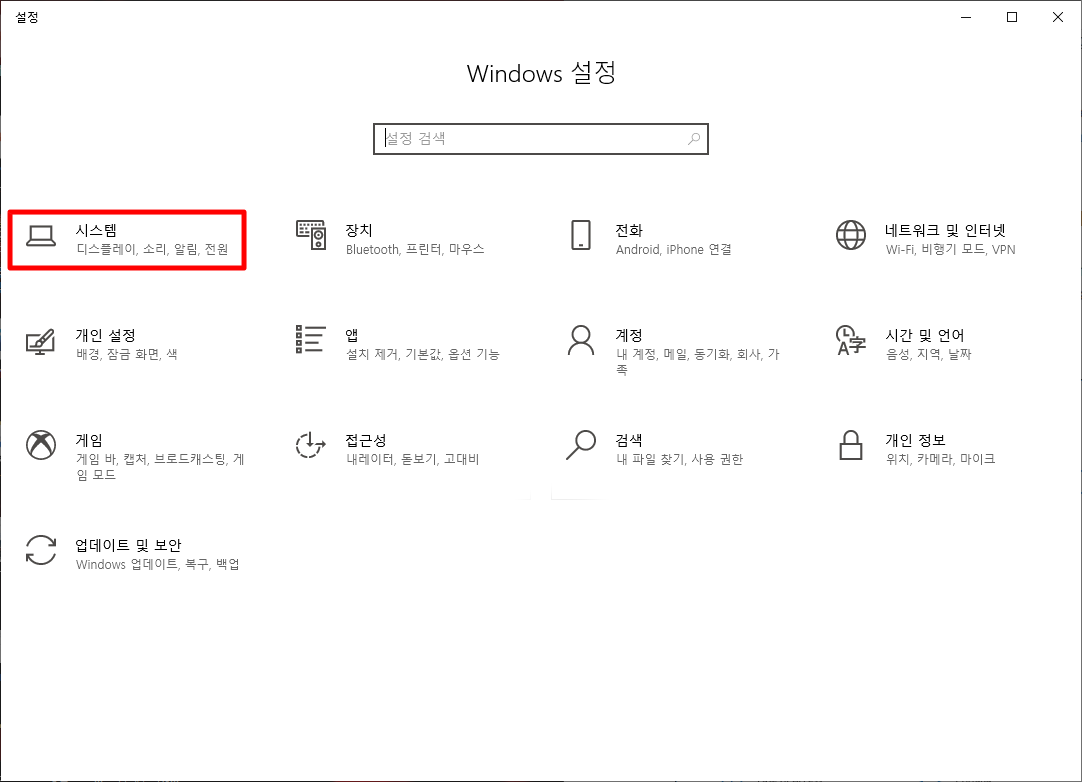The width and height of the screenshot is (1082, 782).
Task: Go to 장치 settings title
Action: coord(359,230)
